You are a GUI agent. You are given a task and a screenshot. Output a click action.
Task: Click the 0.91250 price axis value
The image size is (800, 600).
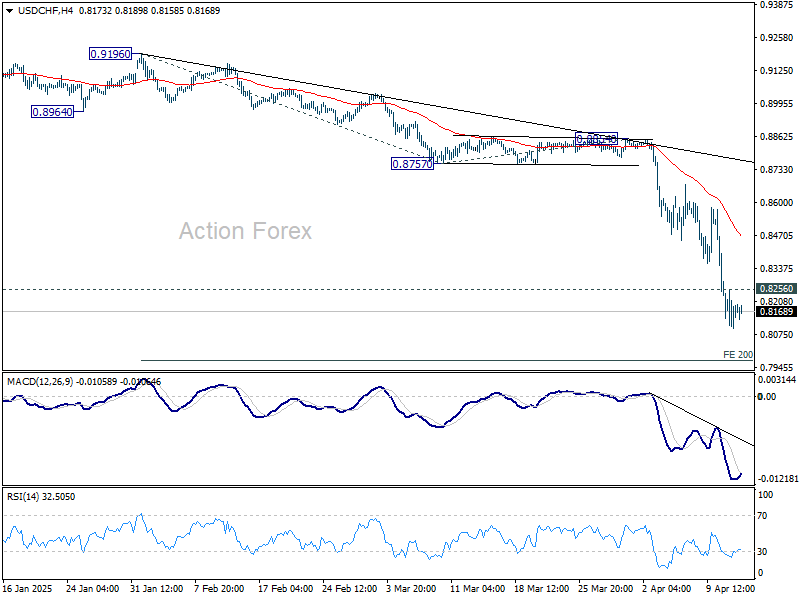pos(776,71)
